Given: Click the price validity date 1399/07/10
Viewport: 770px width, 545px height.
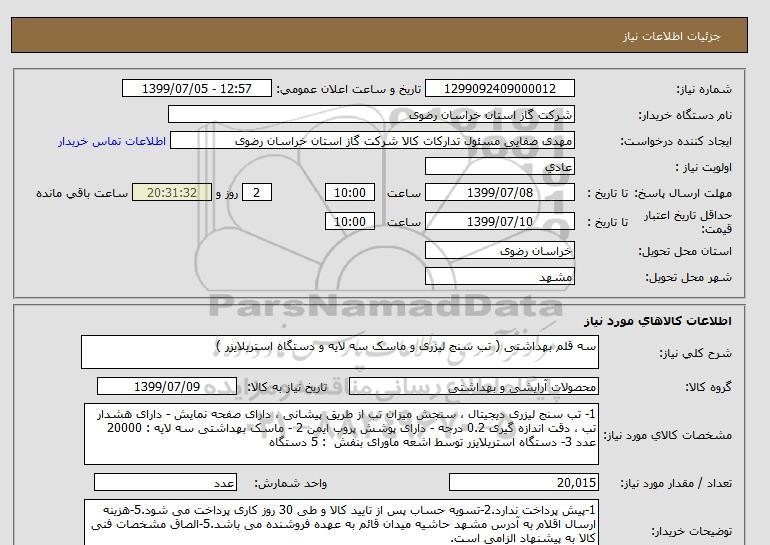Looking at the screenshot, I should (x=499, y=221).
